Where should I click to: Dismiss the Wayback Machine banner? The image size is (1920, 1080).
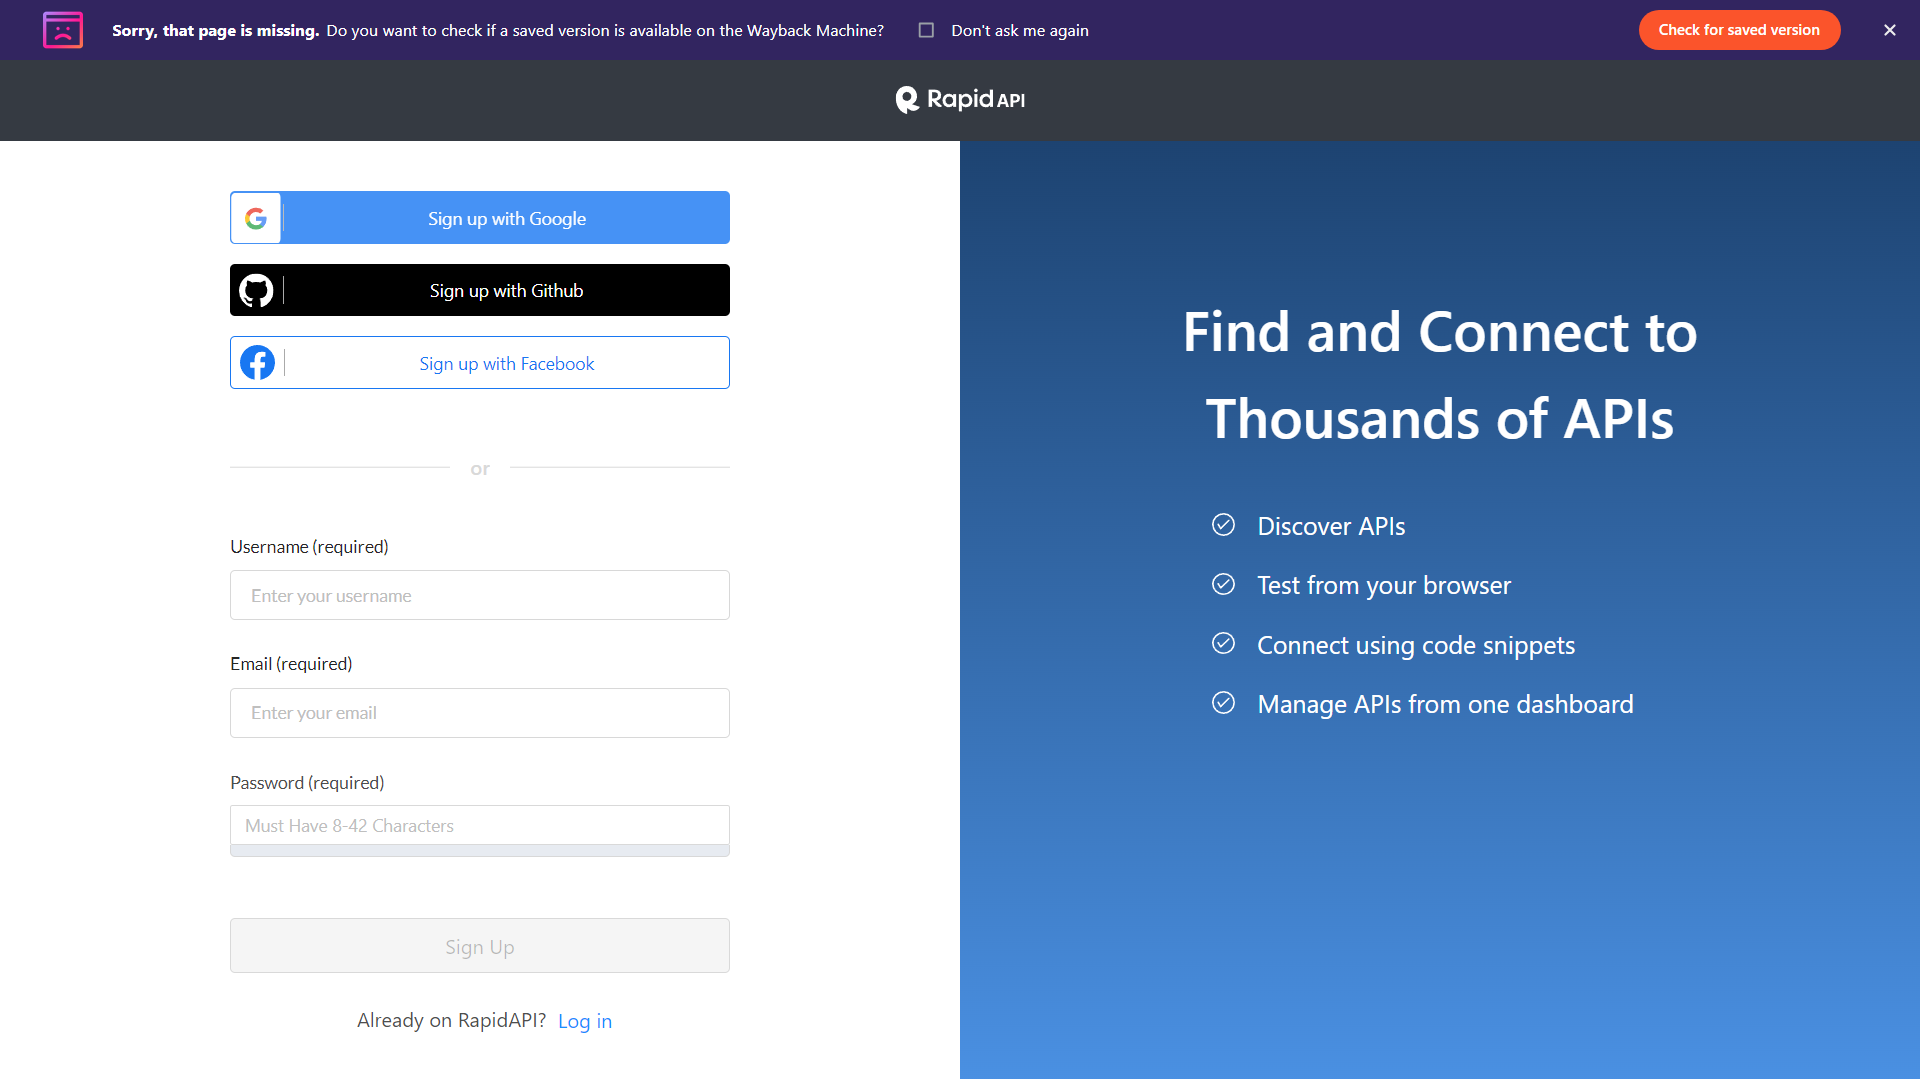click(x=1889, y=30)
